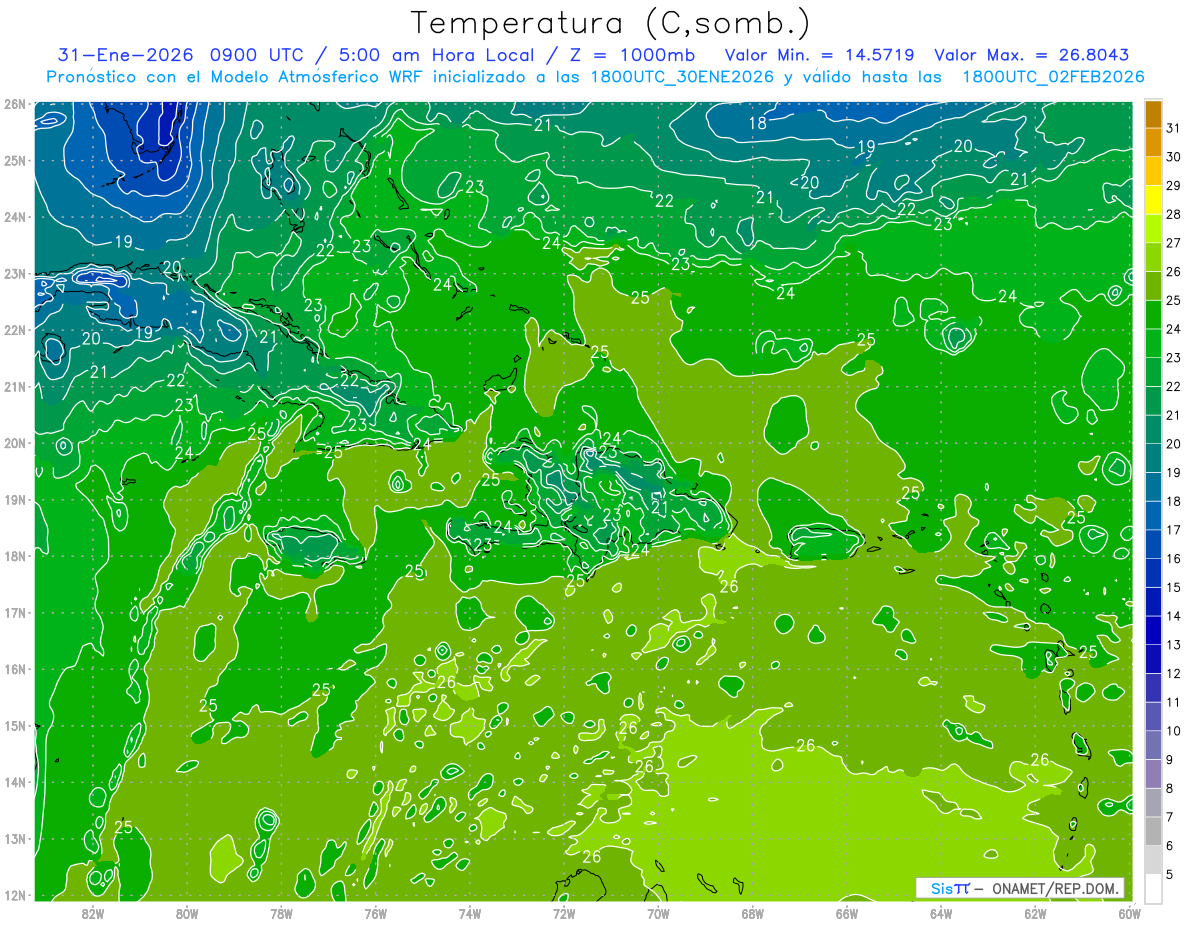Click color scale value 27
1200x927 pixels.
[1174, 243]
